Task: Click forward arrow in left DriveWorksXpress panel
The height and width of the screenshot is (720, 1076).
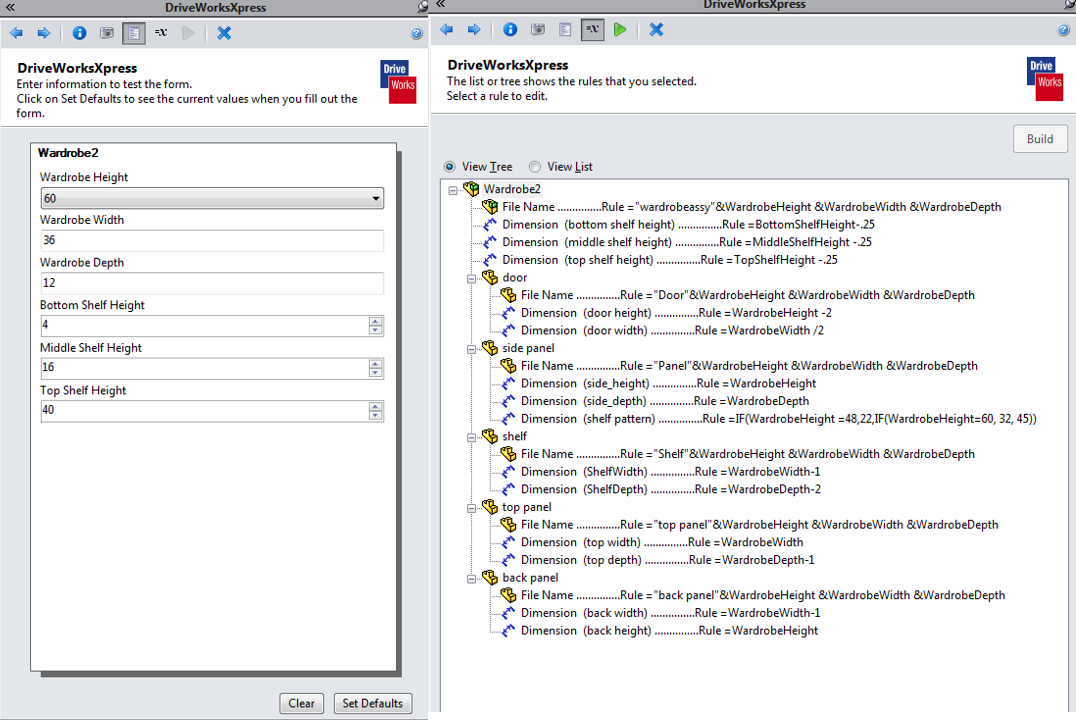Action: (x=43, y=33)
